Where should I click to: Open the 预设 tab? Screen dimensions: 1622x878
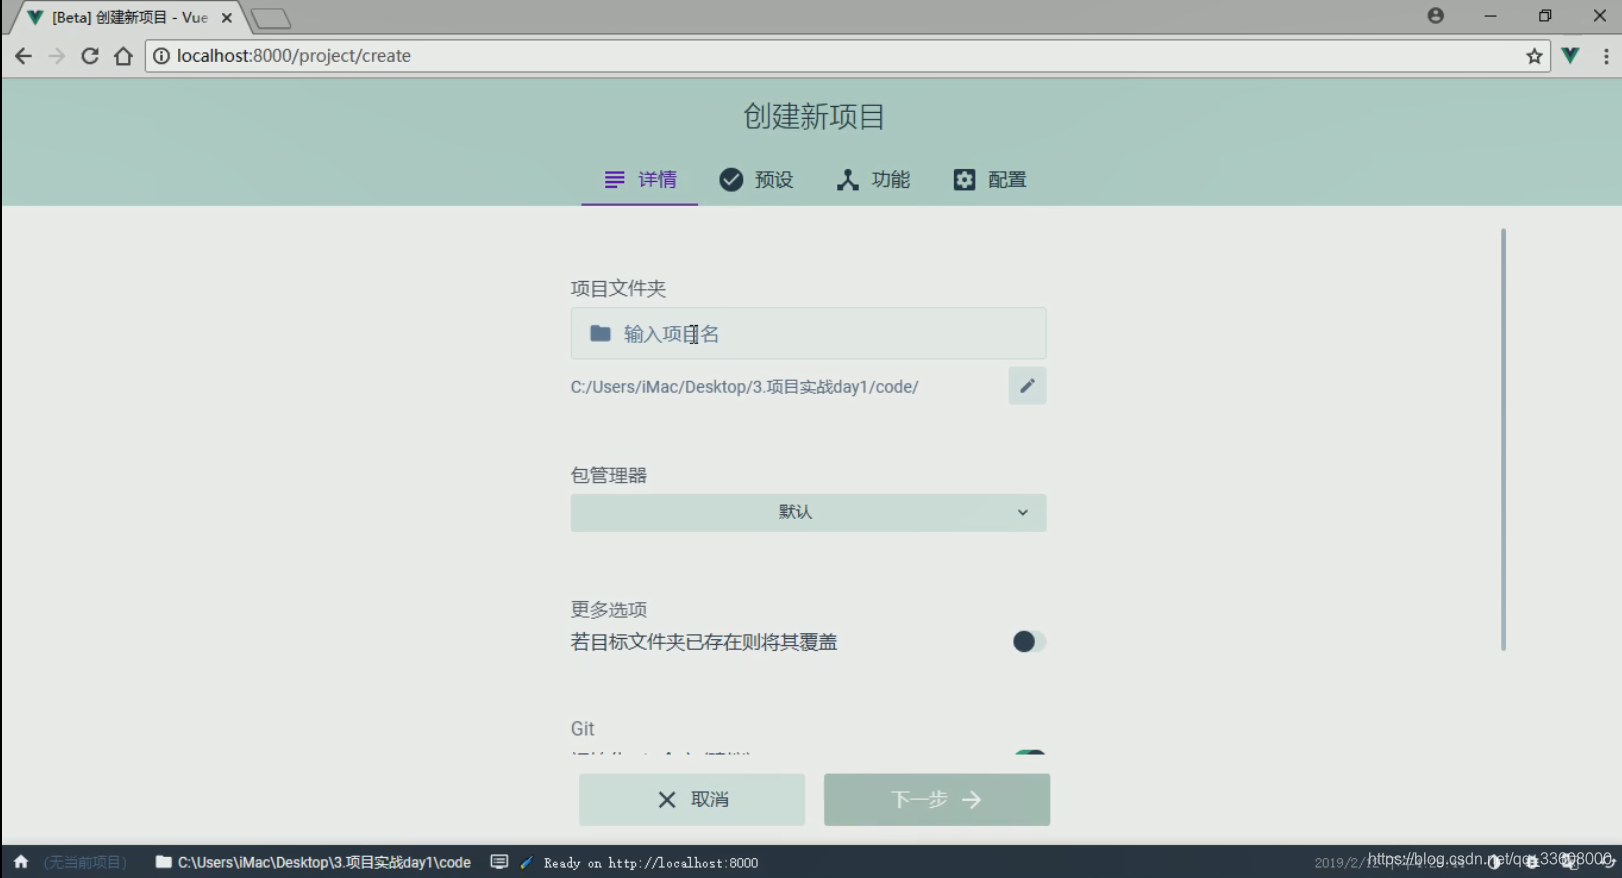coord(756,180)
